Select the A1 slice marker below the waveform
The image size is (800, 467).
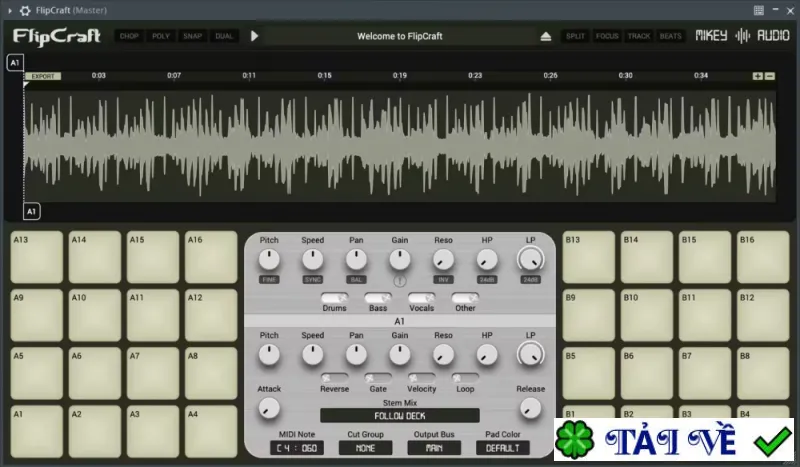click(x=32, y=211)
